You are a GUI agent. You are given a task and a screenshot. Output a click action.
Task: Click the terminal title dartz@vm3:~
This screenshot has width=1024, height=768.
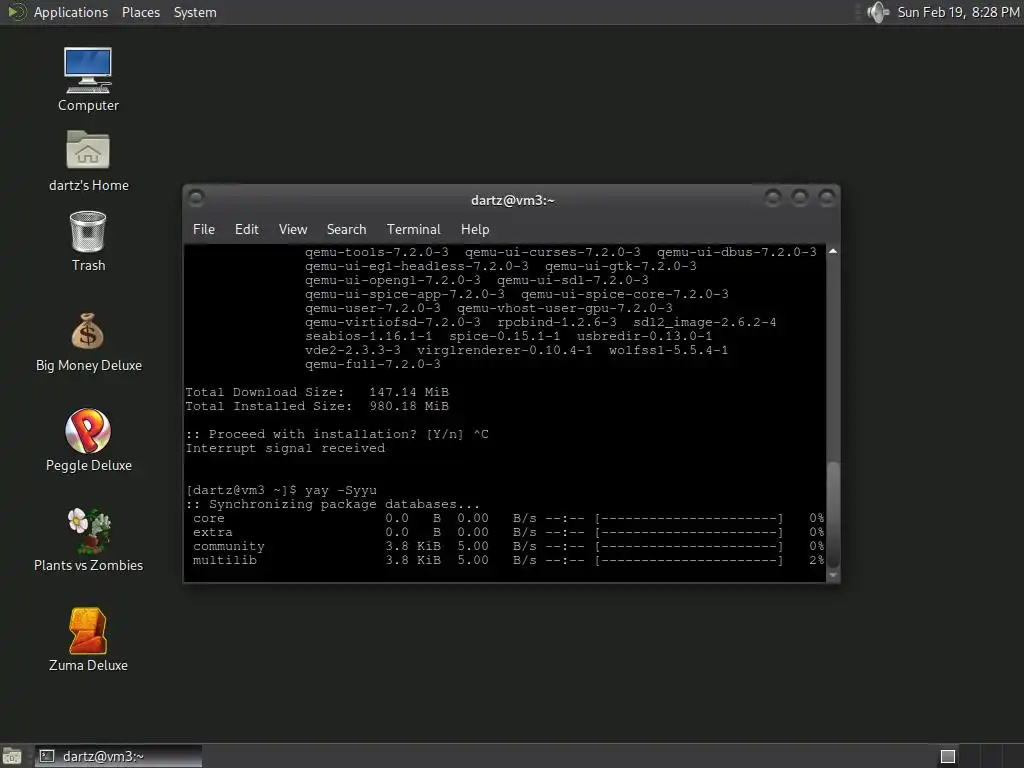tap(513, 200)
